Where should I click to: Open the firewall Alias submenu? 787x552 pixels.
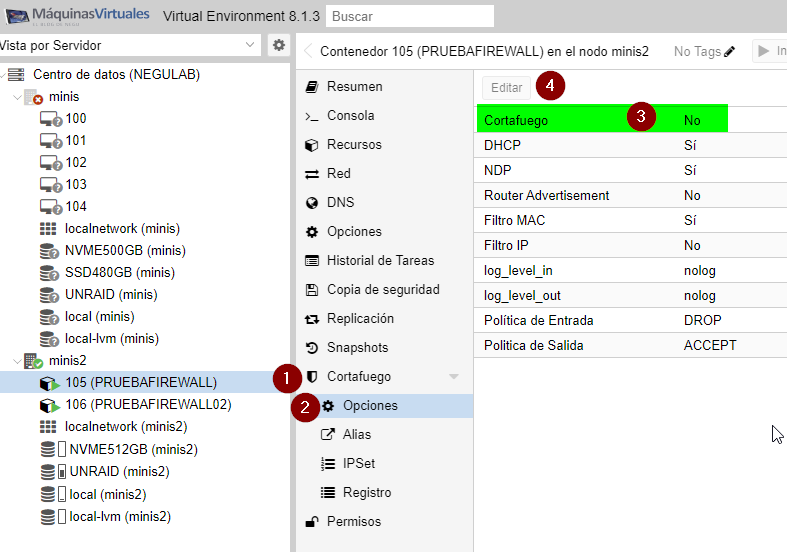[x=356, y=435]
